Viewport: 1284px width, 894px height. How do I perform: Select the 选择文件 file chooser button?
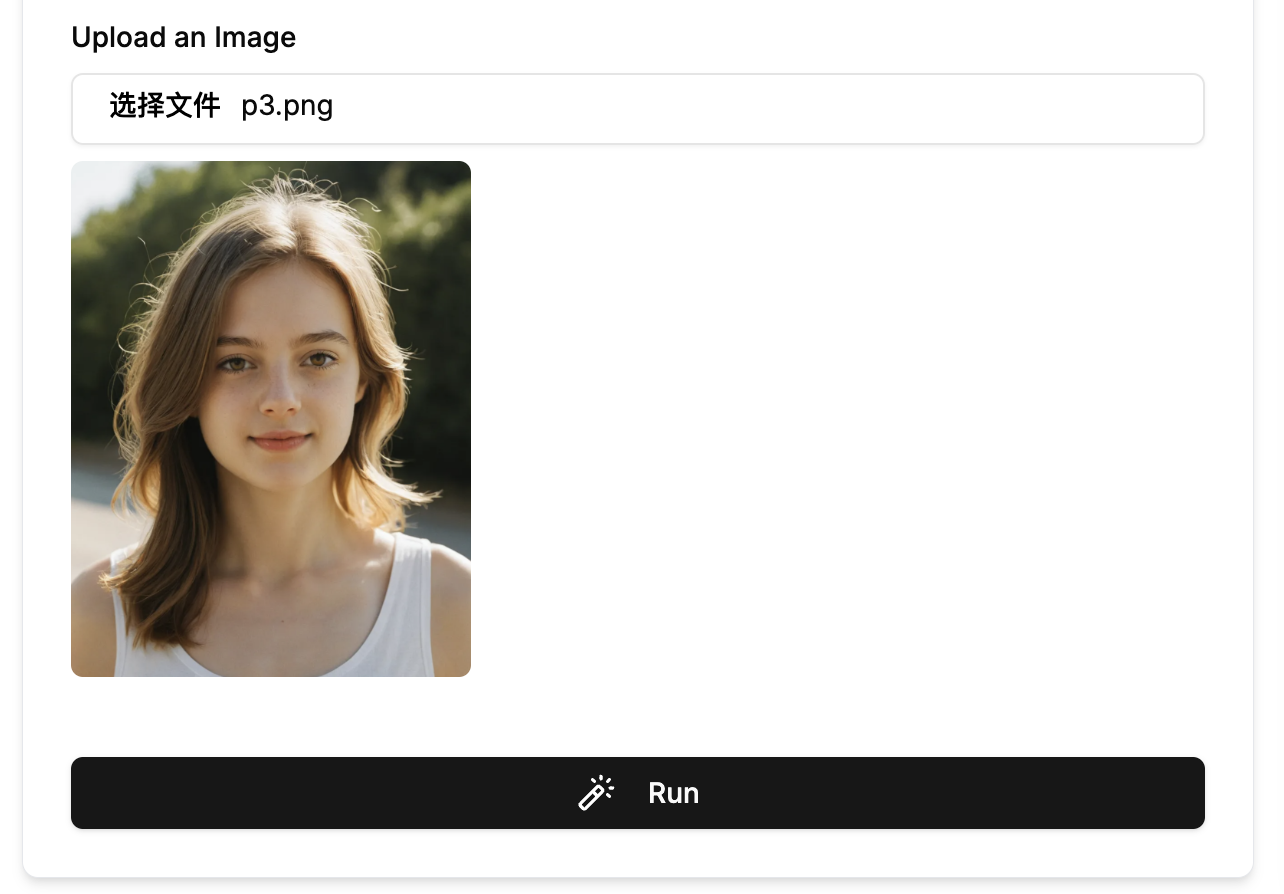point(164,106)
